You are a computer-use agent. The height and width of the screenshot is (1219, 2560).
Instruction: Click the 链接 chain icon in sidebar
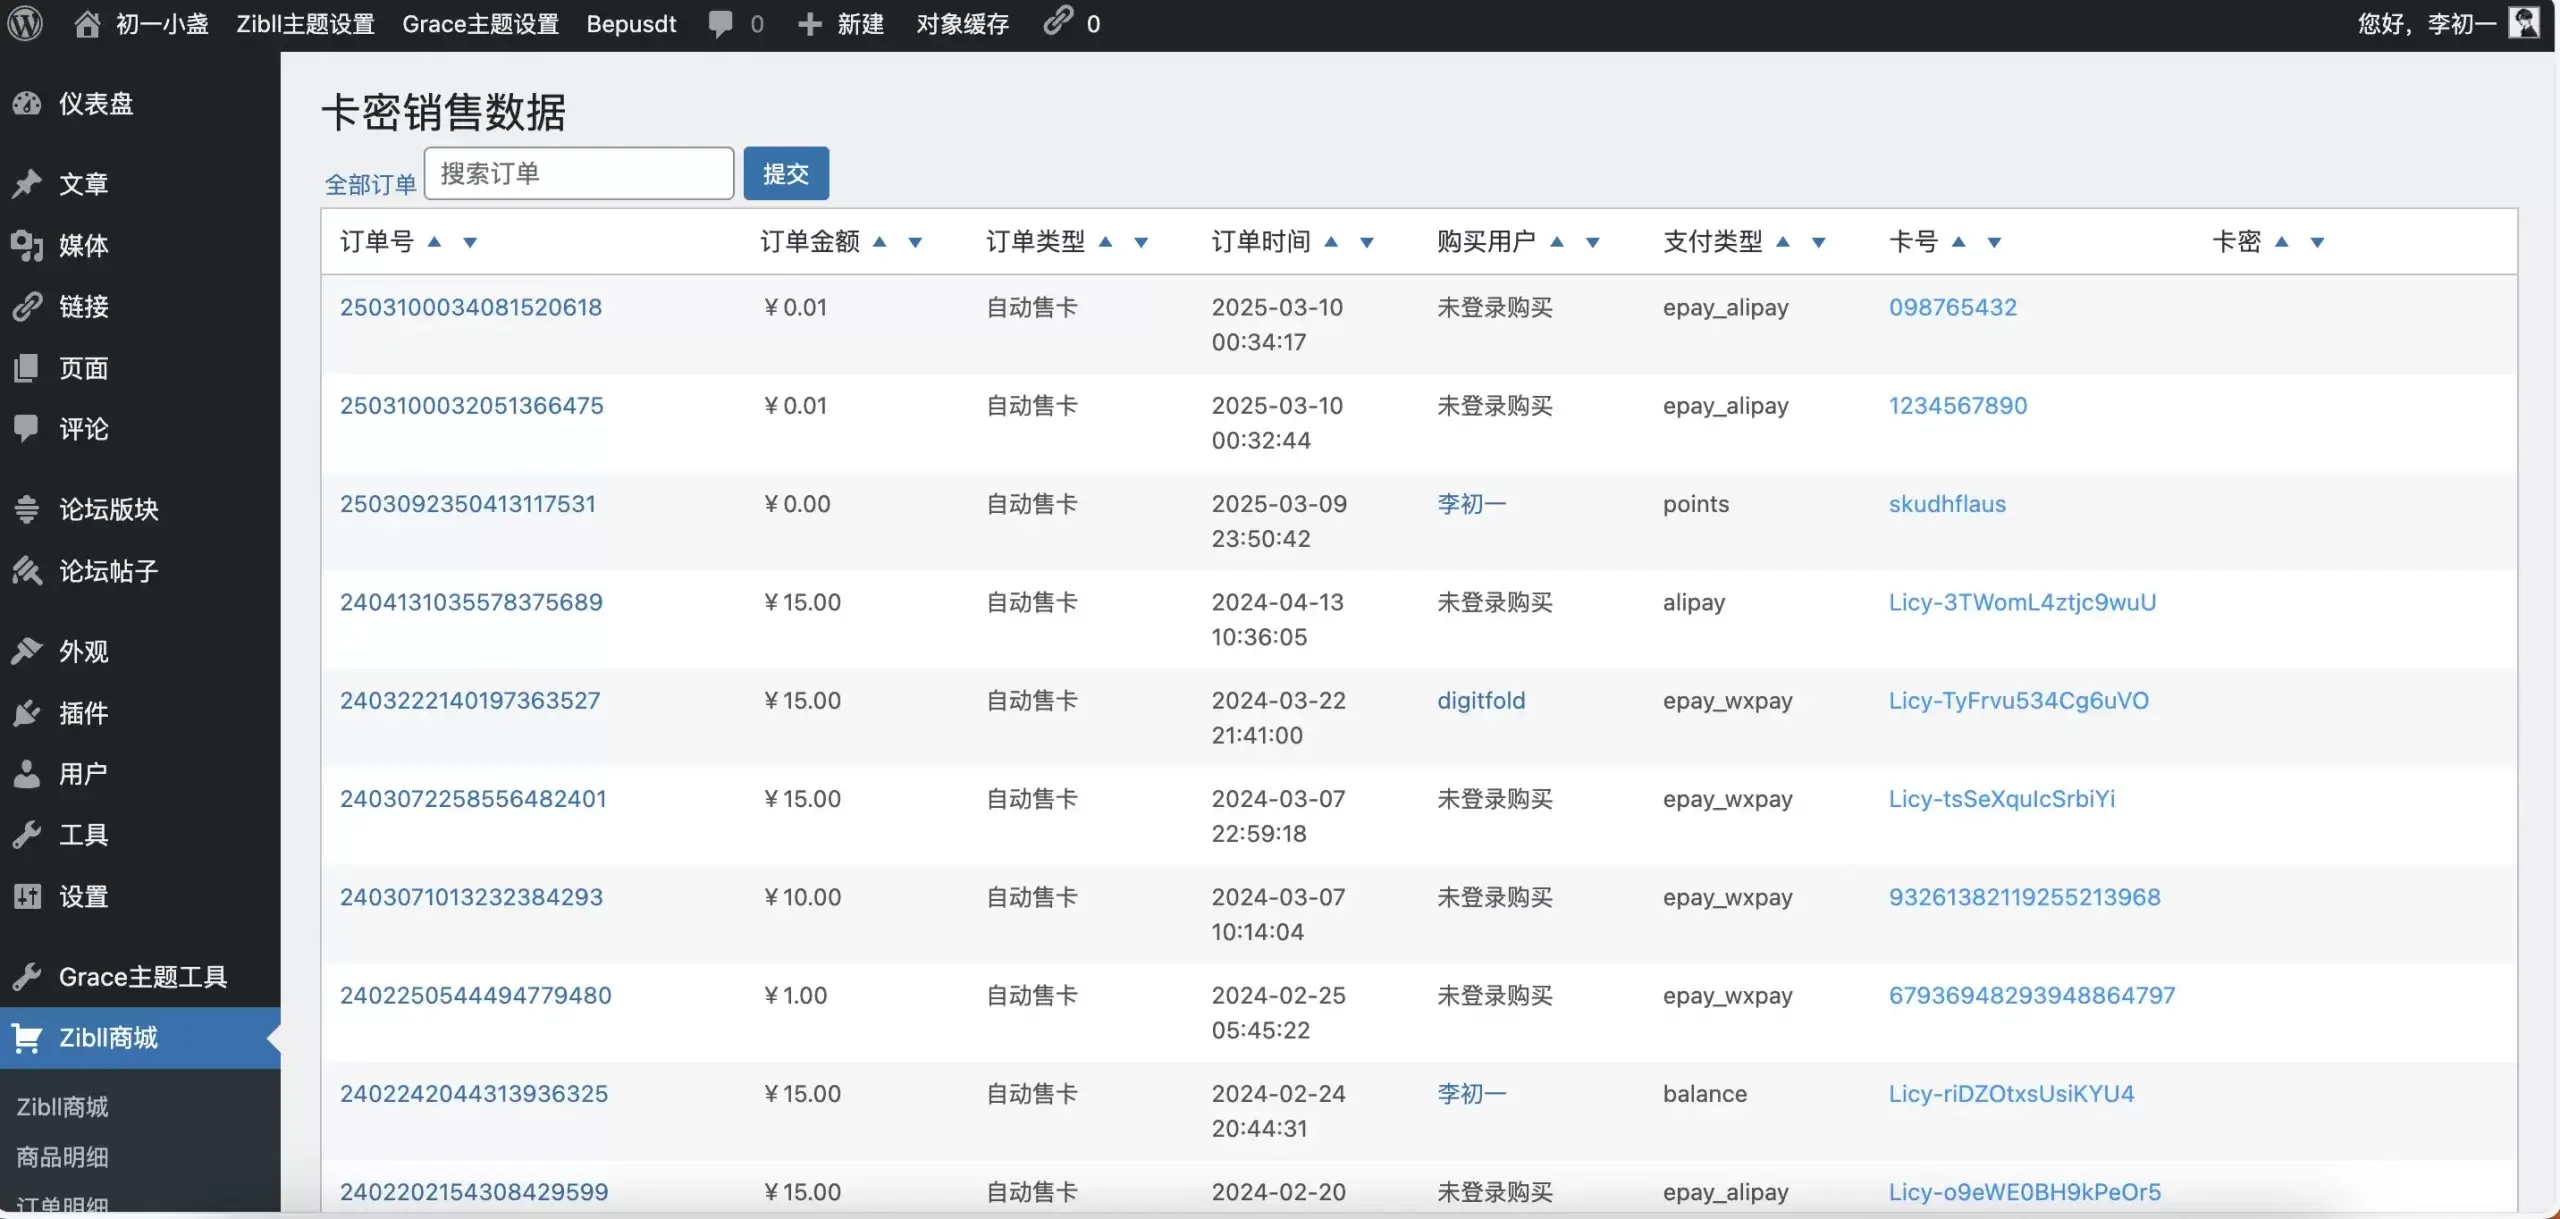point(27,306)
